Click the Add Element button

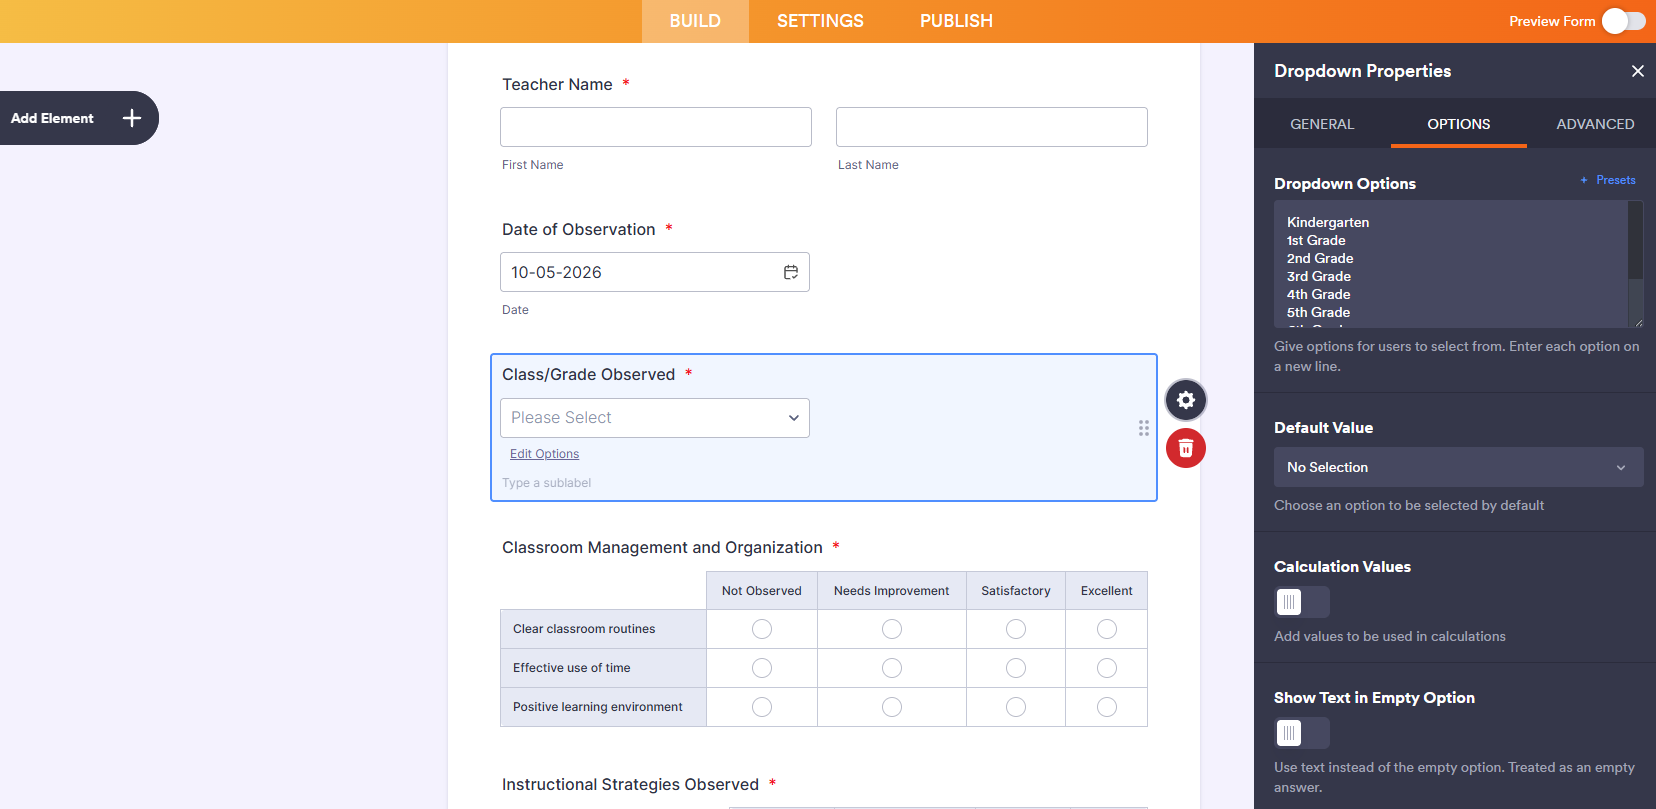pos(79,118)
